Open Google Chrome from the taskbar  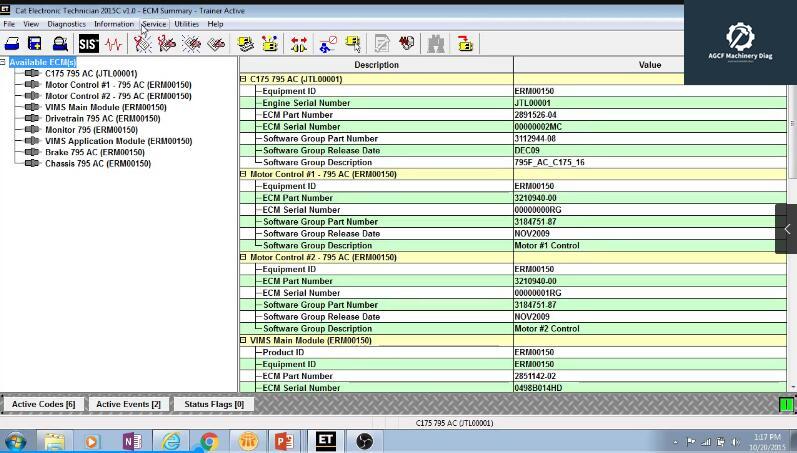coord(209,441)
